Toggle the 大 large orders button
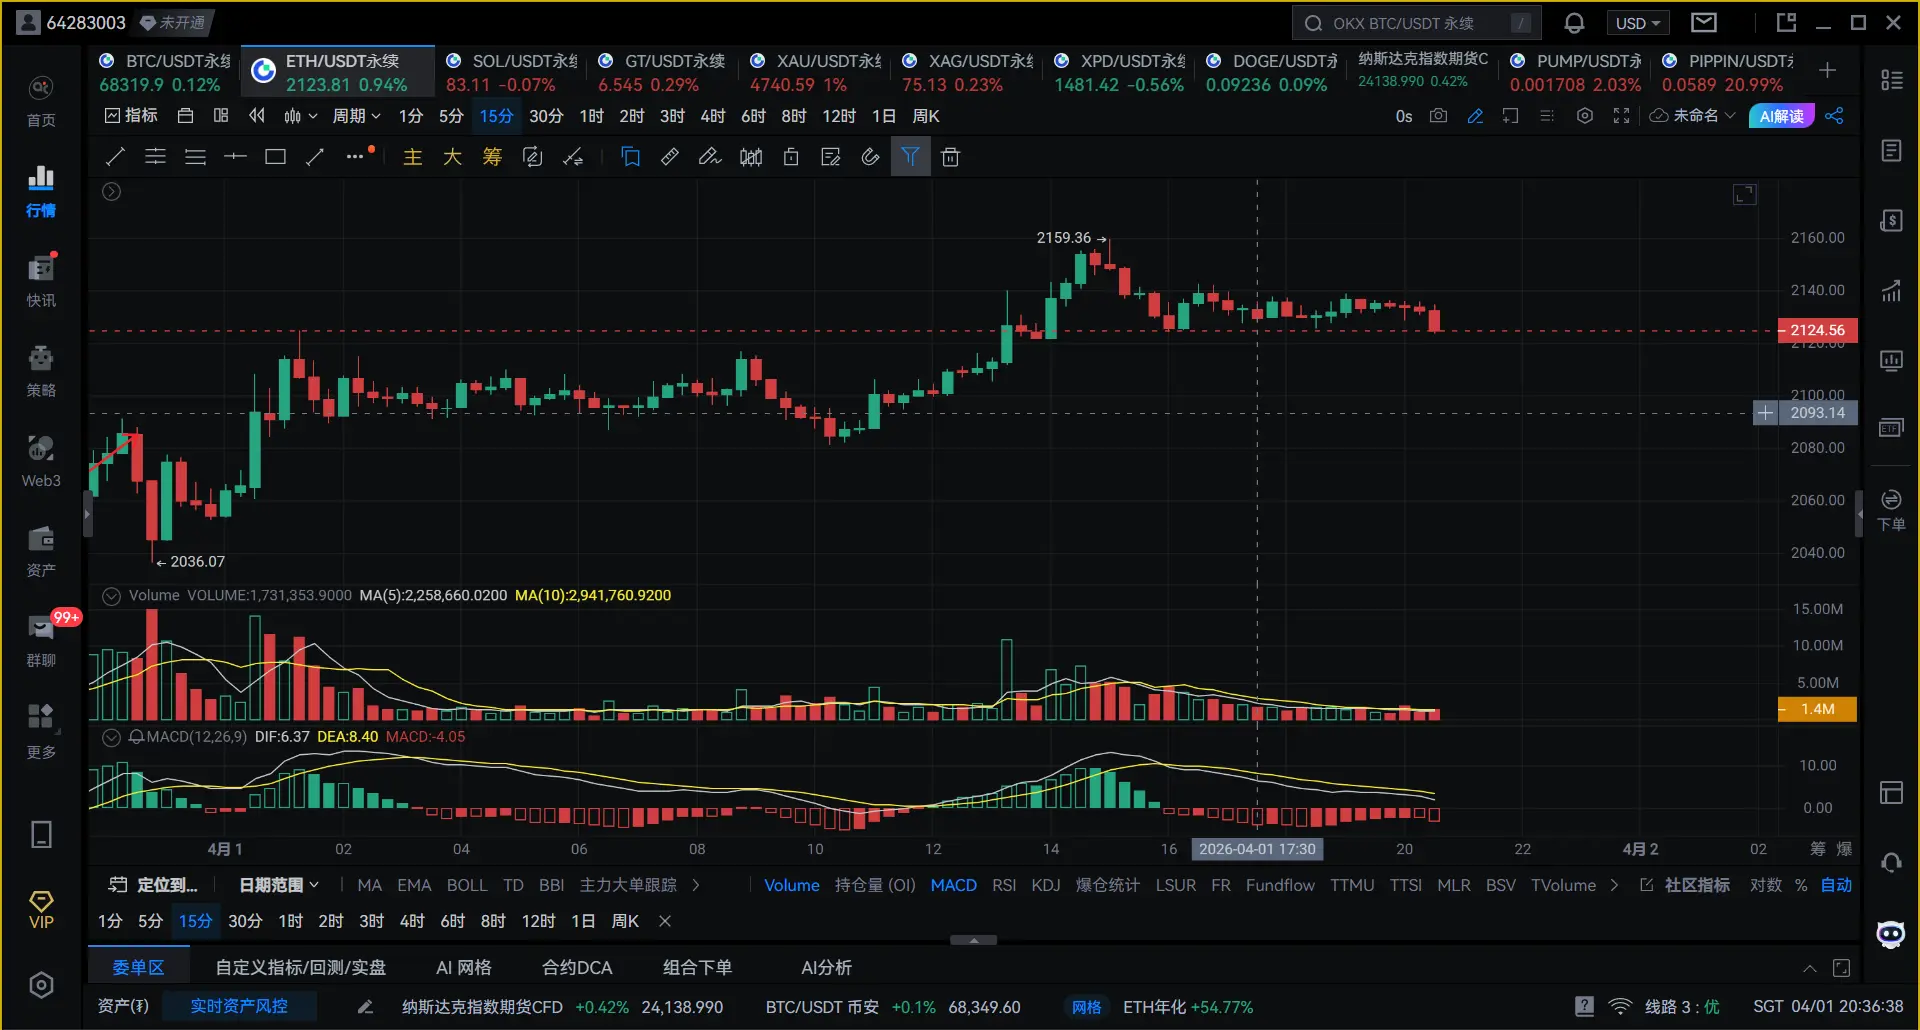 tap(452, 157)
